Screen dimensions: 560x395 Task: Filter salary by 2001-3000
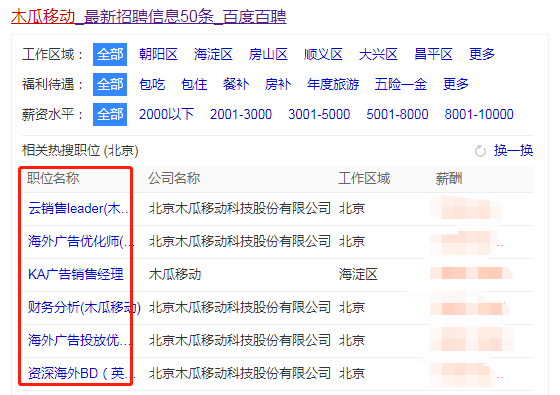(x=241, y=114)
